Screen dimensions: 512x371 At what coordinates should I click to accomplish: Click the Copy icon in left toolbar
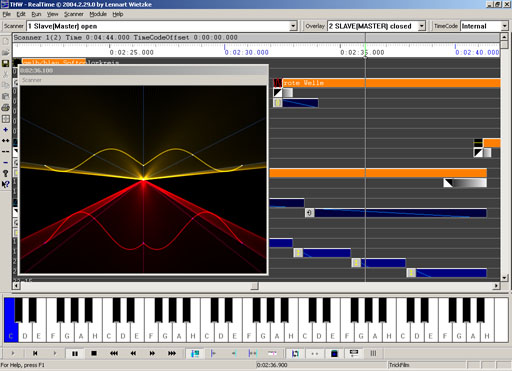(5, 85)
